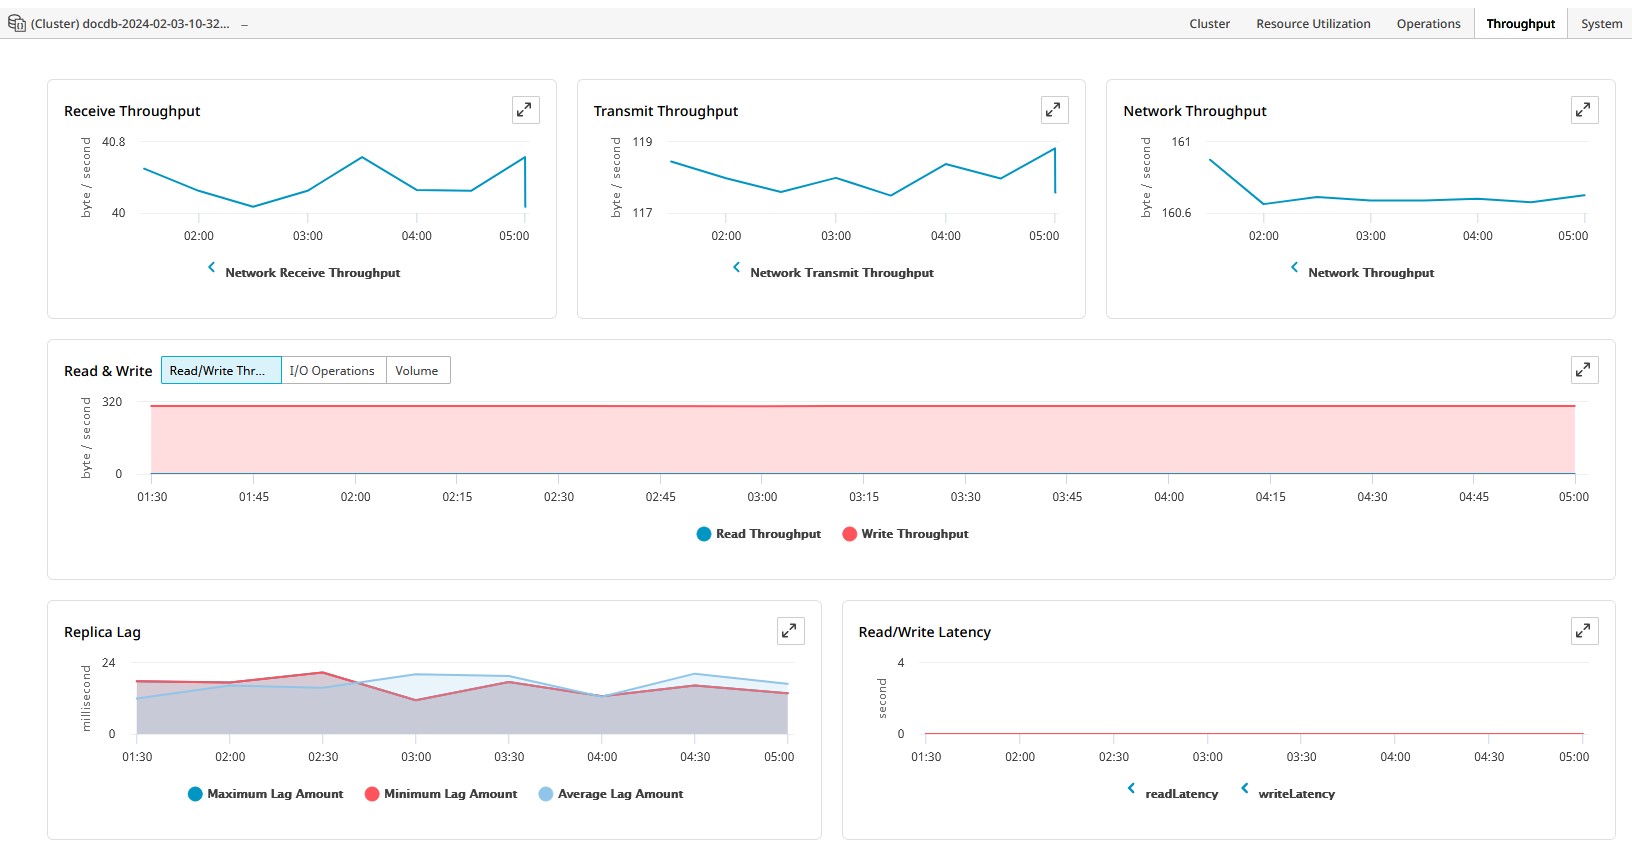The image size is (1632, 850).
Task: Click the cluster database icon
Action: pyautogui.click(x=17, y=23)
